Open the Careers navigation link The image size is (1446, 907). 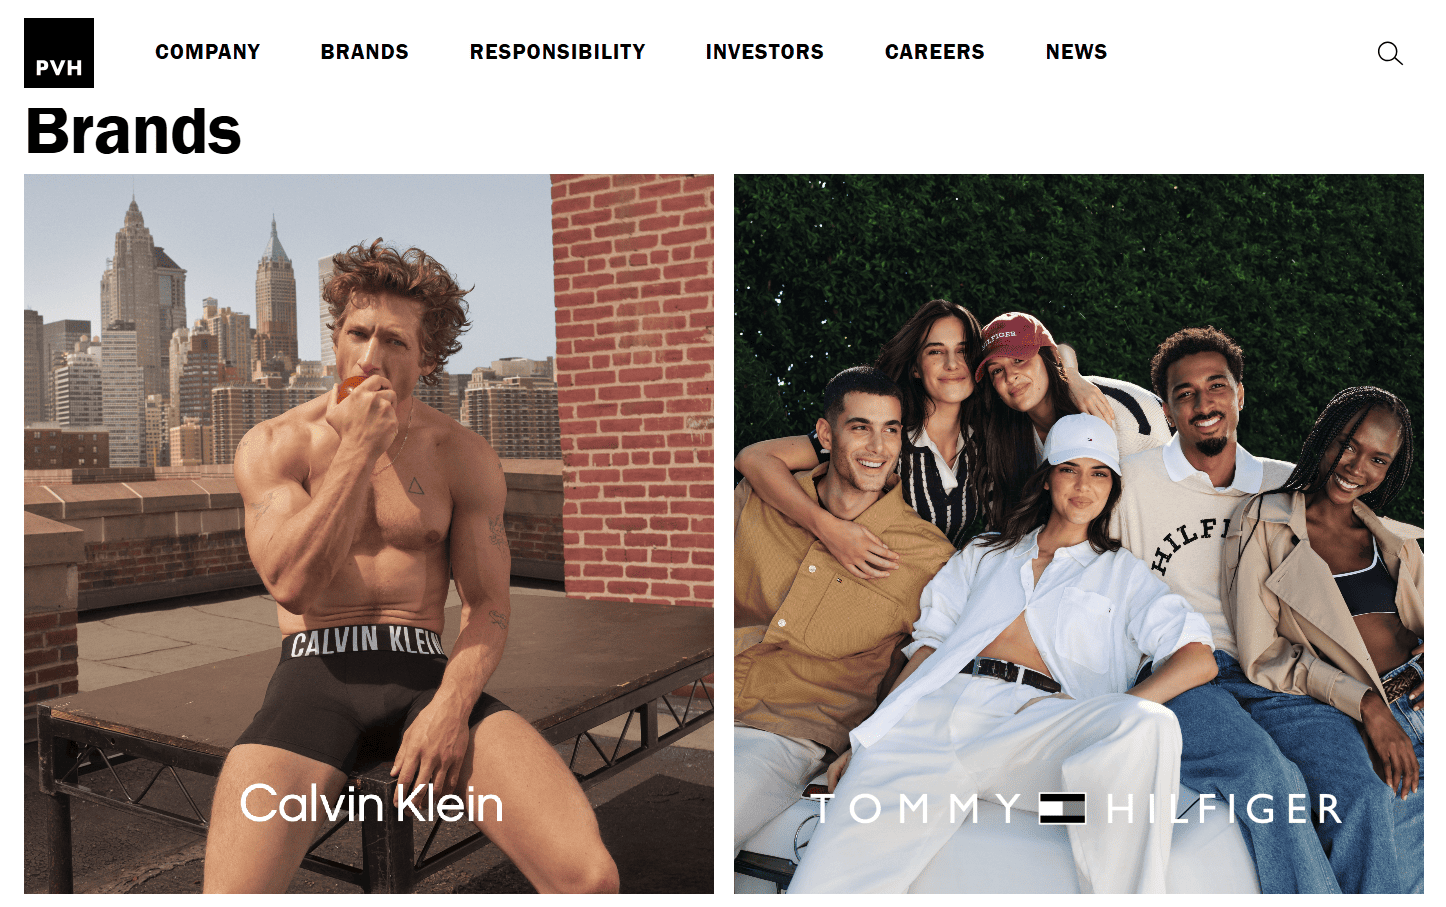[x=935, y=52]
